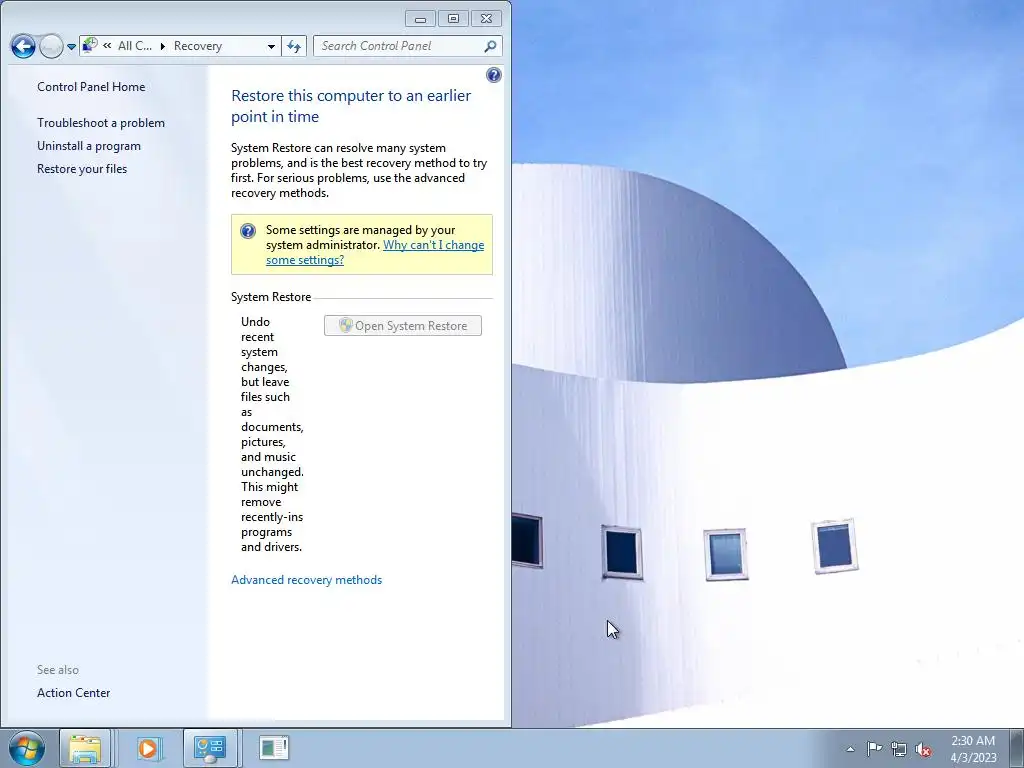Close the Recovery window
Viewport: 1024px width, 768px height.
[487, 19]
